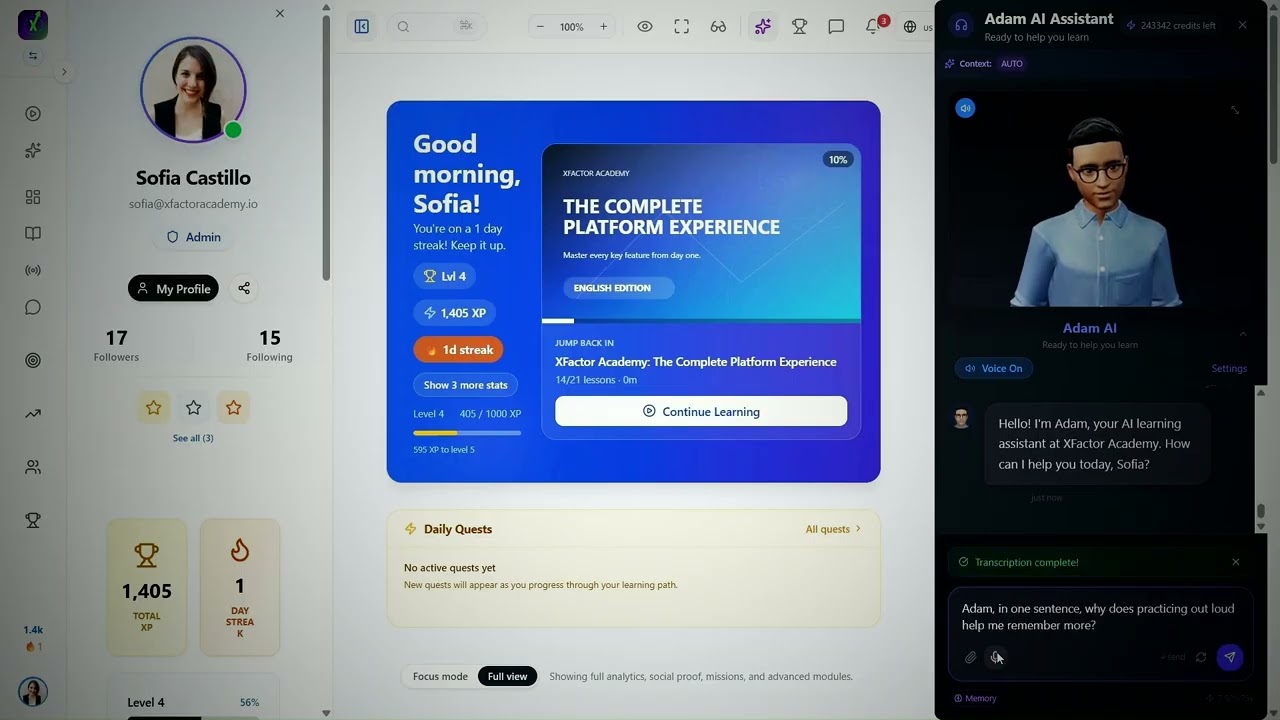Click the headphones icon in assistant header

pos(962,25)
